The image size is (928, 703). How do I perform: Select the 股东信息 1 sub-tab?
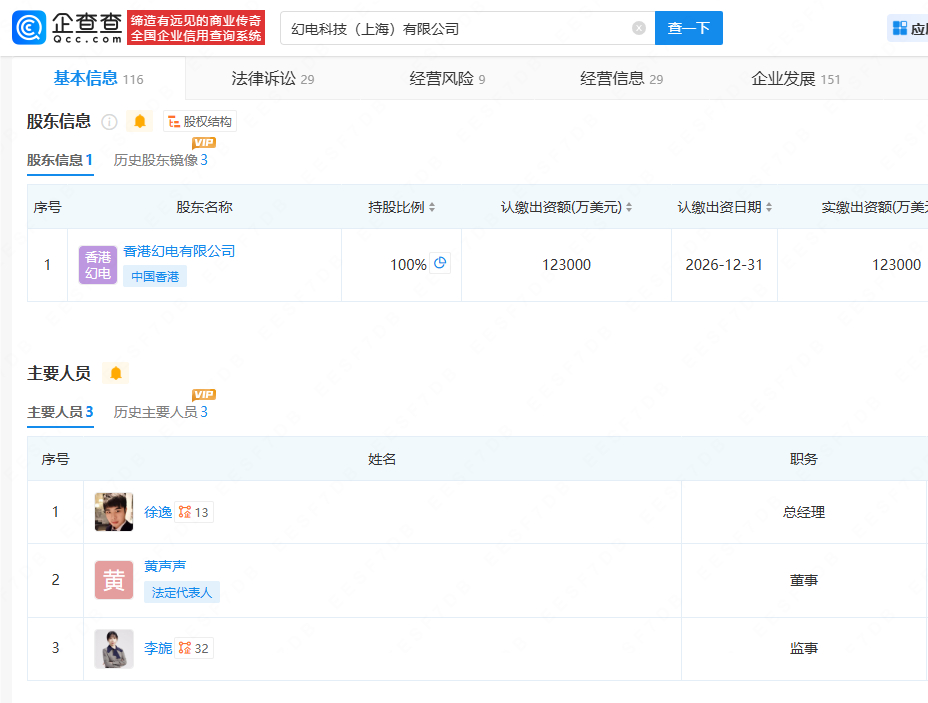point(60,160)
